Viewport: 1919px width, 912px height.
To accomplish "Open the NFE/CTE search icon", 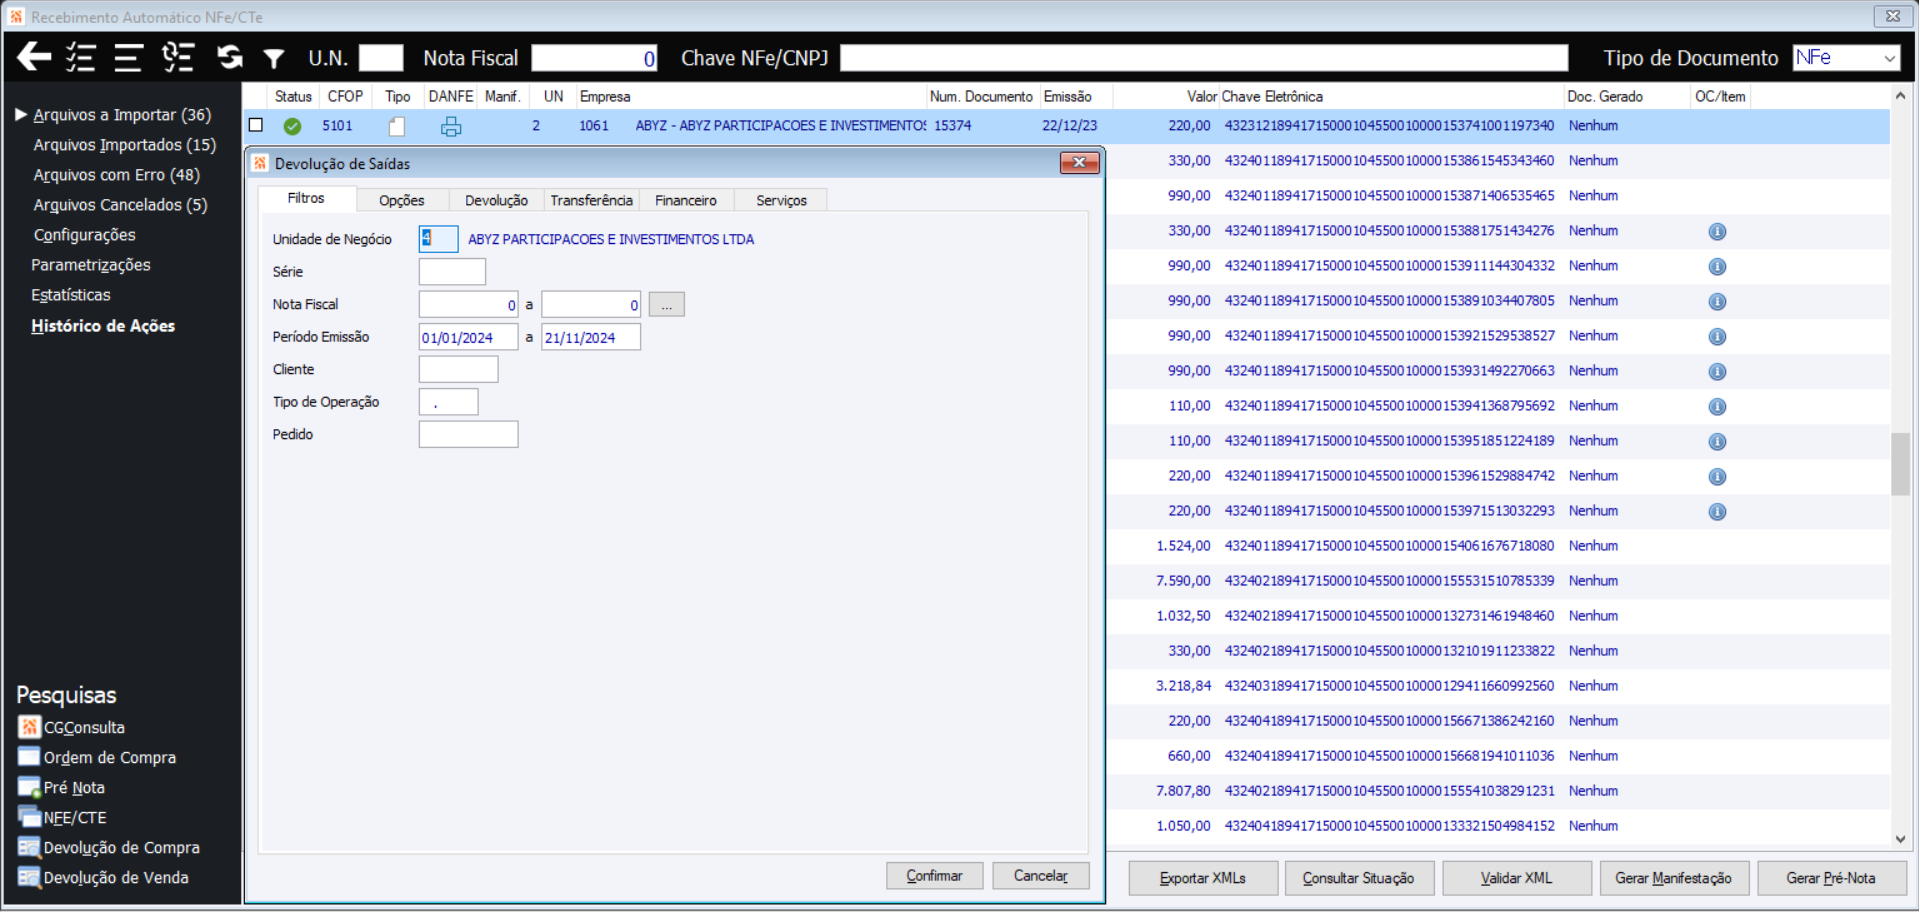I will (x=29, y=817).
